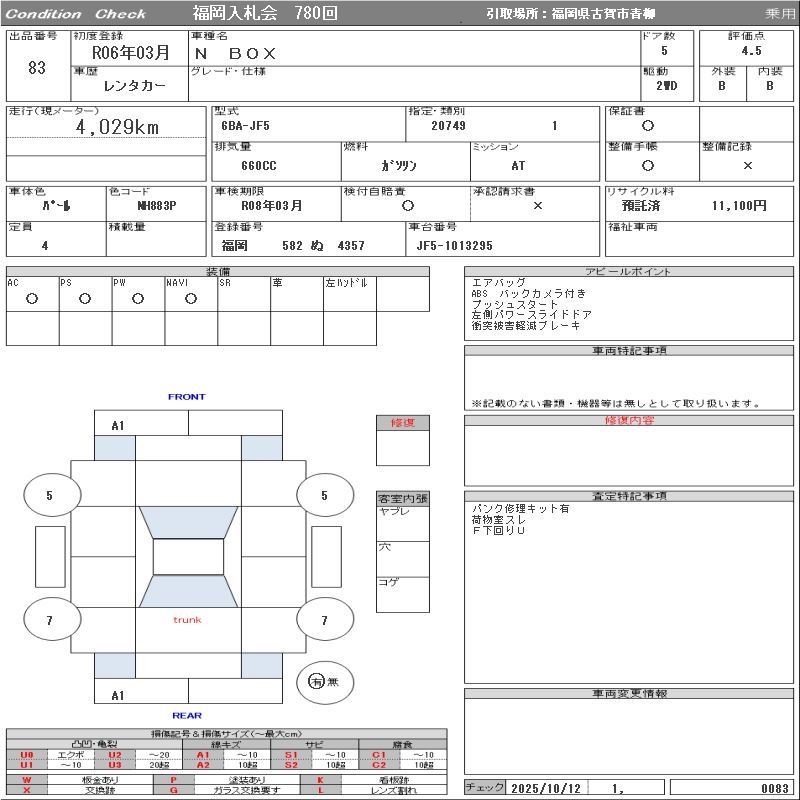Select the model code "6BA-JF5"
Screen dimensions: 800x800
(x=245, y=126)
